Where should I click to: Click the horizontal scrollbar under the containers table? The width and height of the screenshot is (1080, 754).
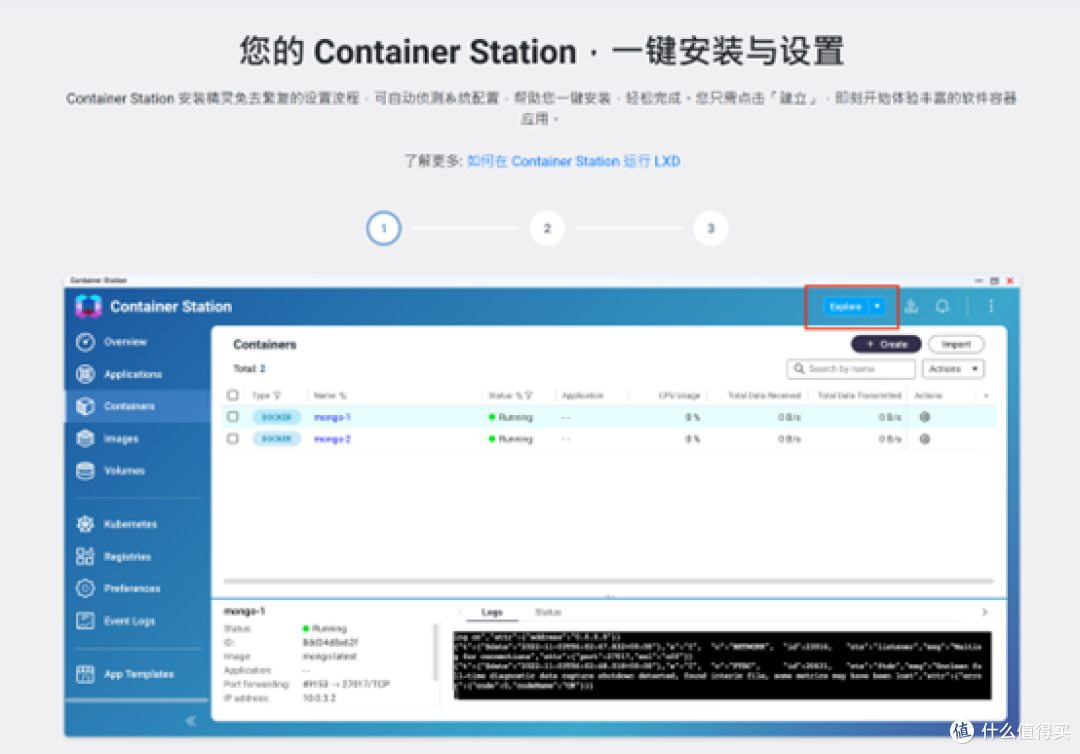[609, 581]
